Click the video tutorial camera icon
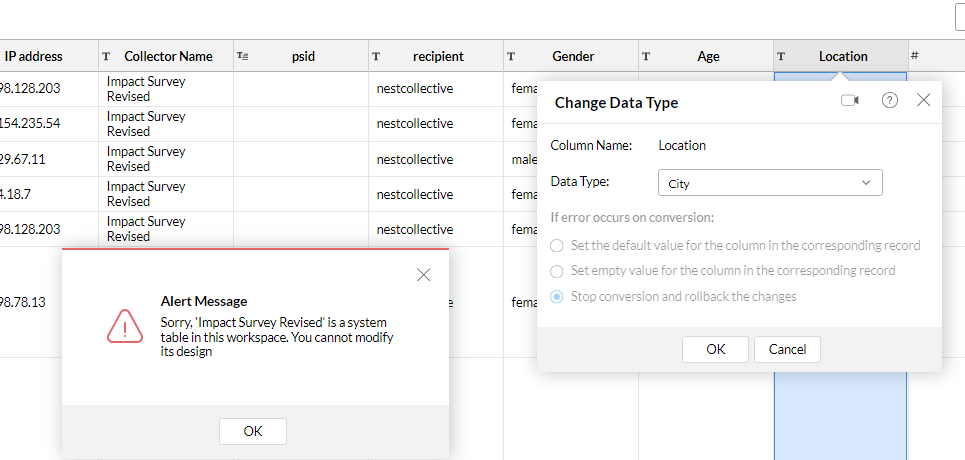Viewport: 965px width, 460px height. [x=850, y=101]
